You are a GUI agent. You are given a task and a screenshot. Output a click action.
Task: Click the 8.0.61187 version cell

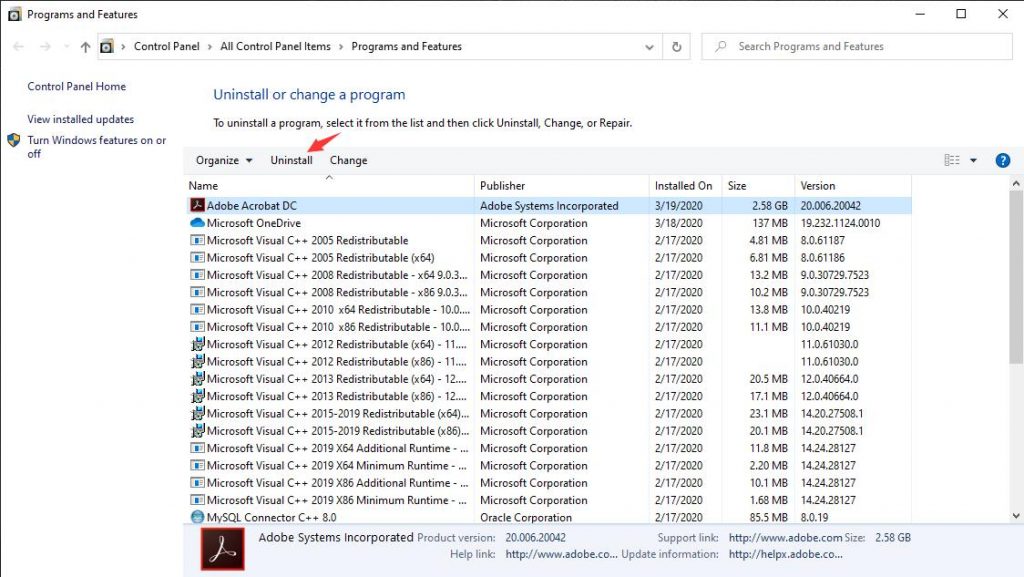[822, 240]
